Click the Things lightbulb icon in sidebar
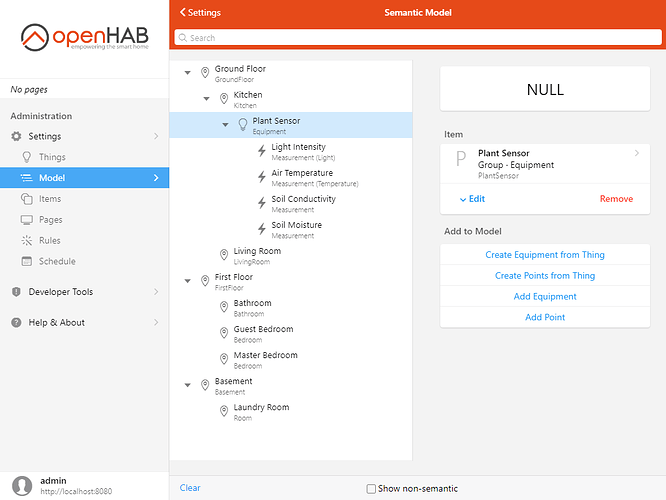The image size is (666, 500). coord(27,157)
